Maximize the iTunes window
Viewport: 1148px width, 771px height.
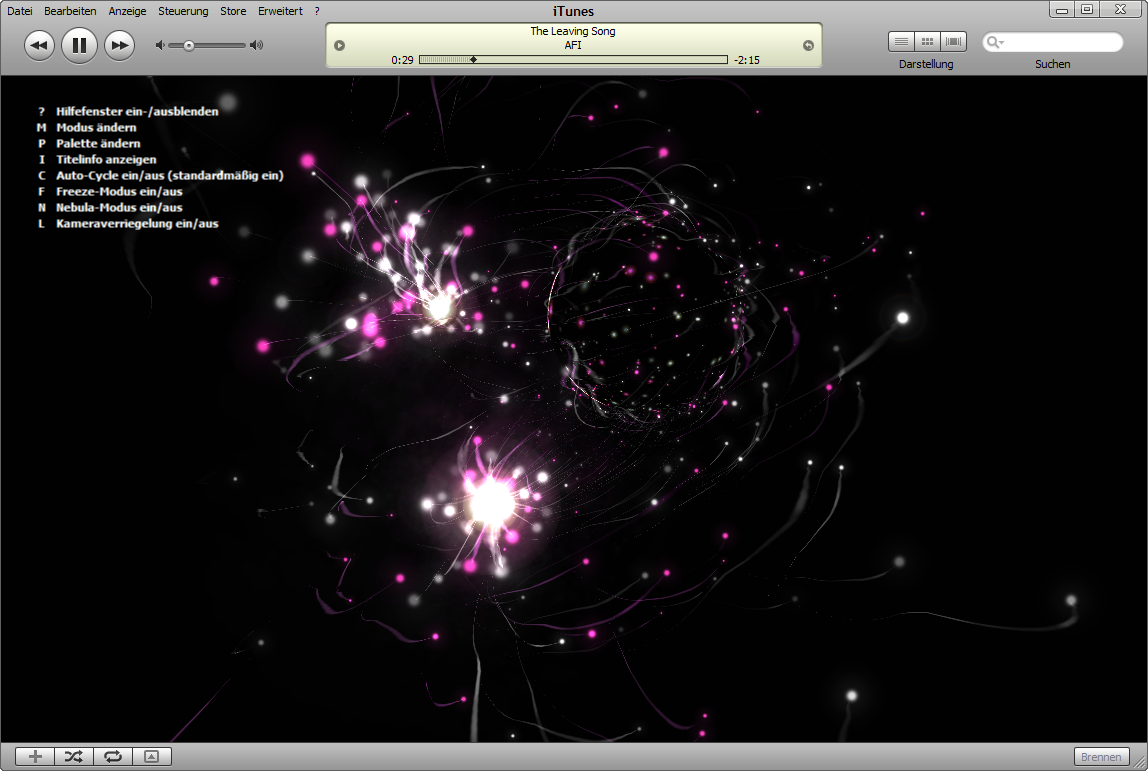pos(1087,10)
